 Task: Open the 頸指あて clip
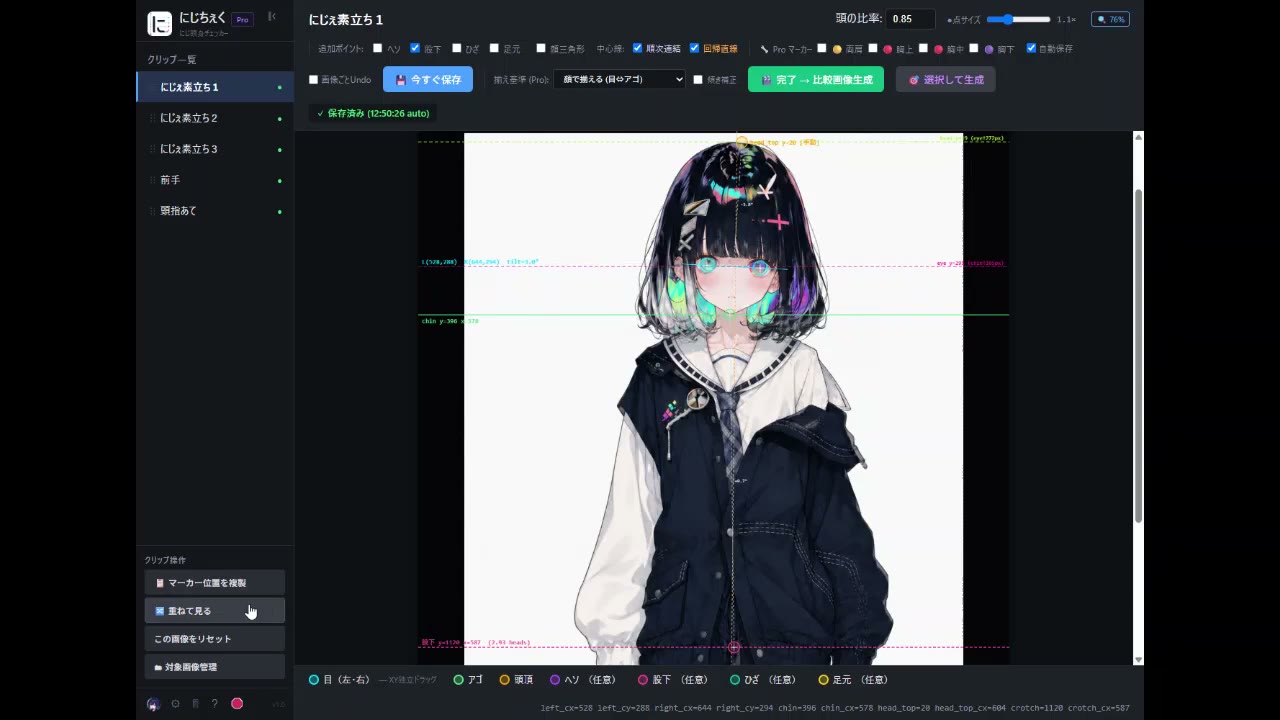point(214,211)
